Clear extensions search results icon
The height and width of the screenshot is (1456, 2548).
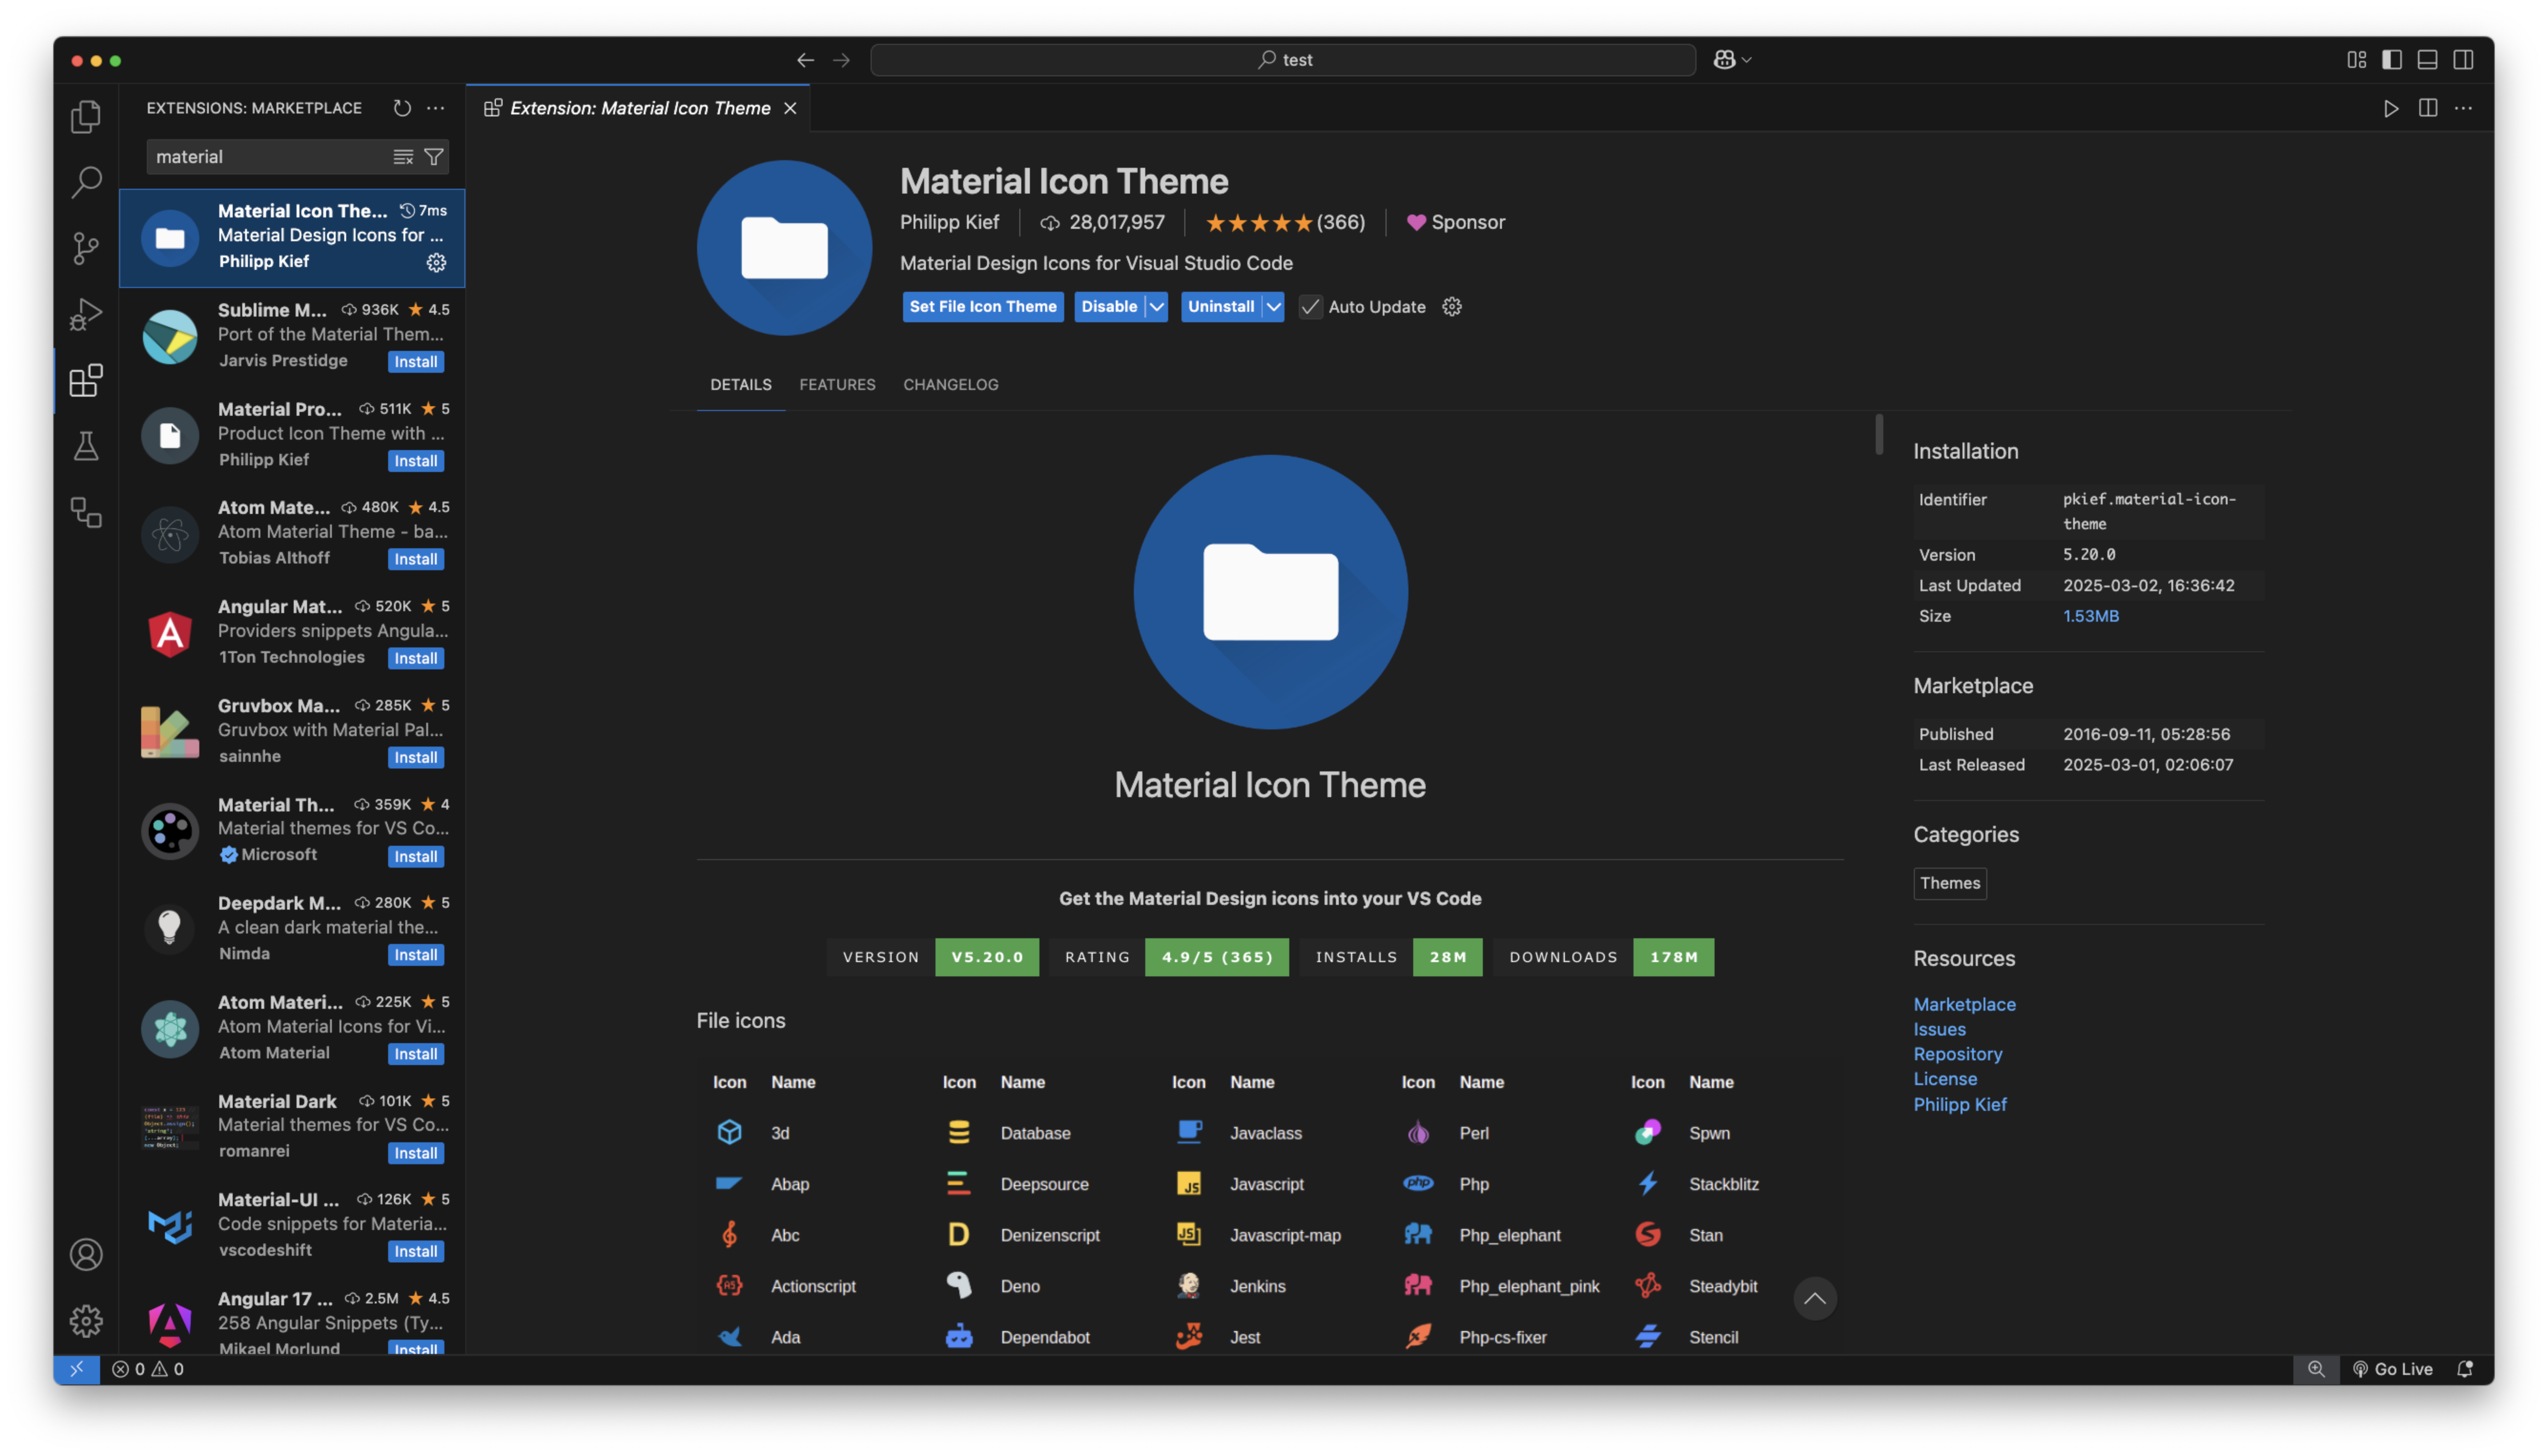coord(403,157)
